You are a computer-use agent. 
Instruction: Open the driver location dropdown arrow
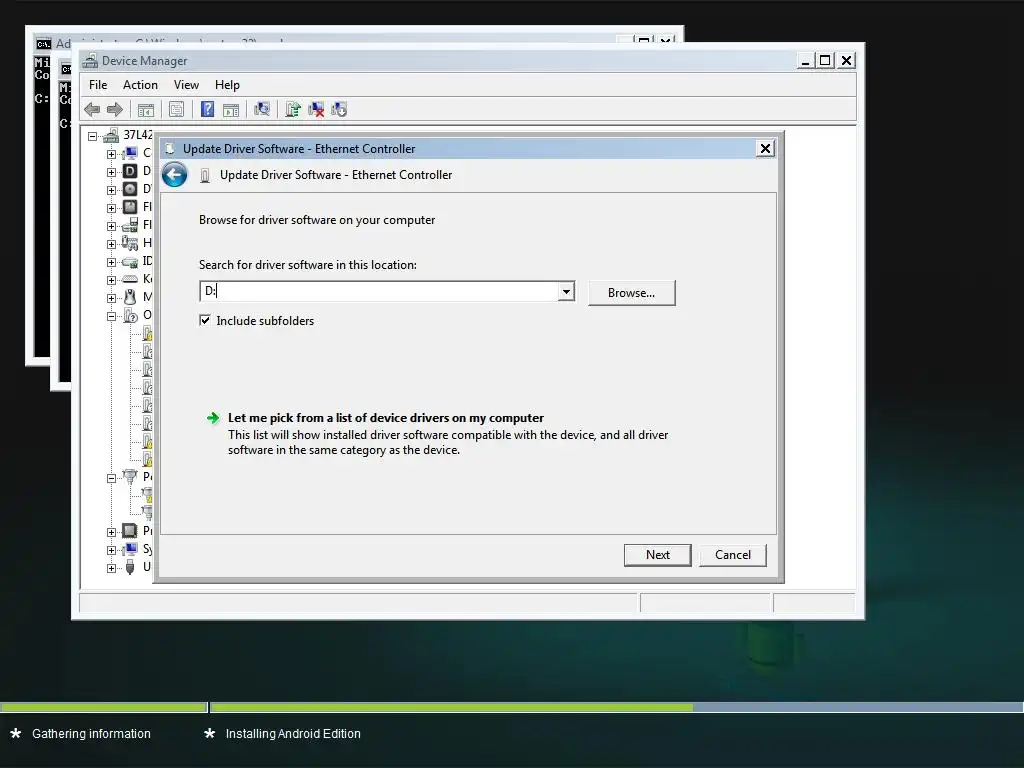pos(566,291)
